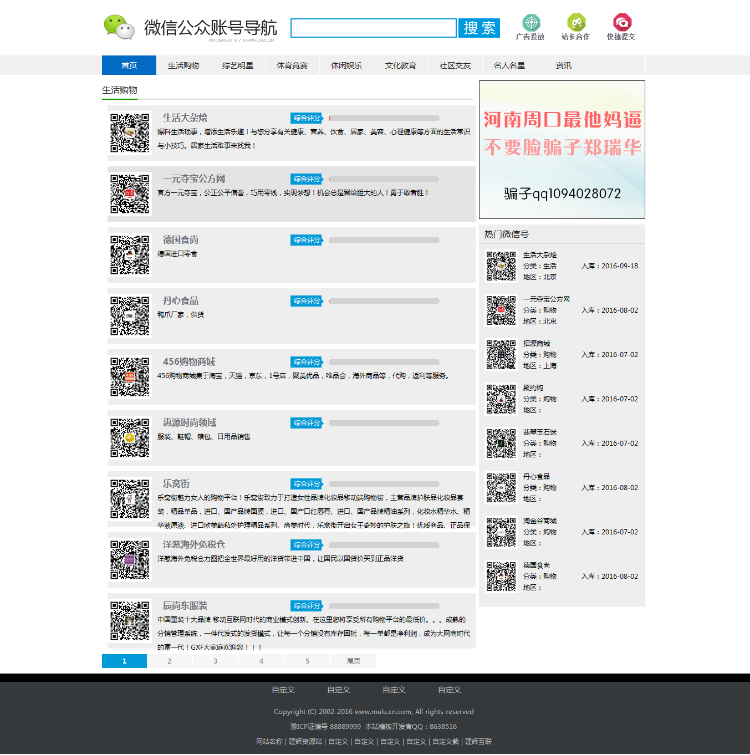
Task: Click the rating bar of 乐窝街
Action: (384, 484)
